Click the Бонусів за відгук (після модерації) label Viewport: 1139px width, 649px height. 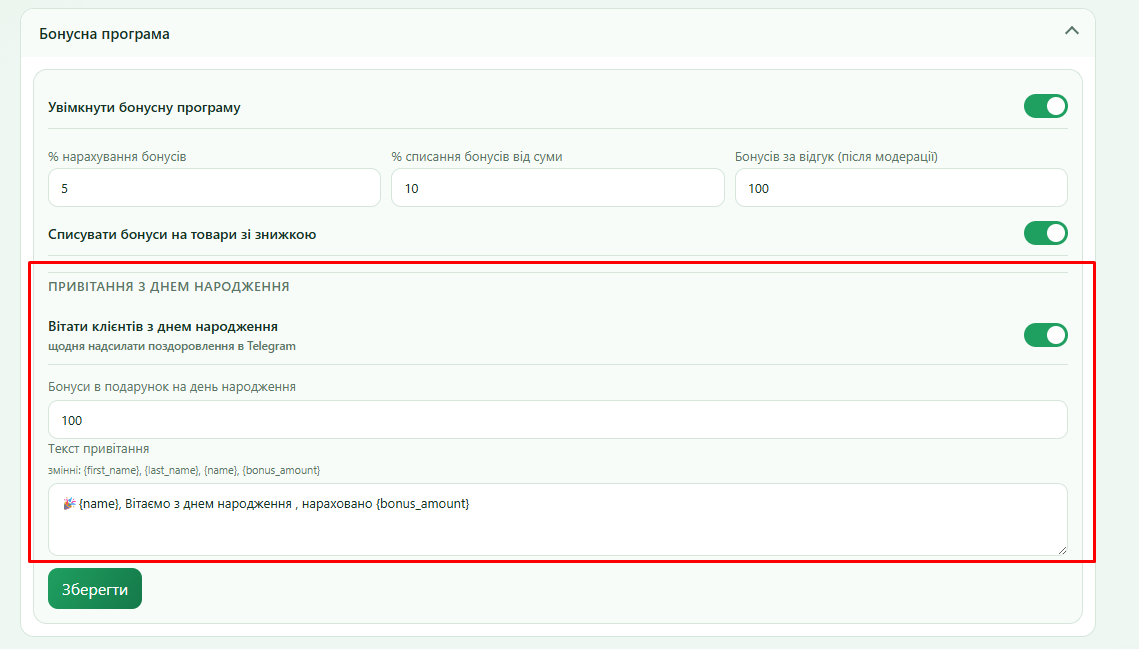tap(836, 156)
